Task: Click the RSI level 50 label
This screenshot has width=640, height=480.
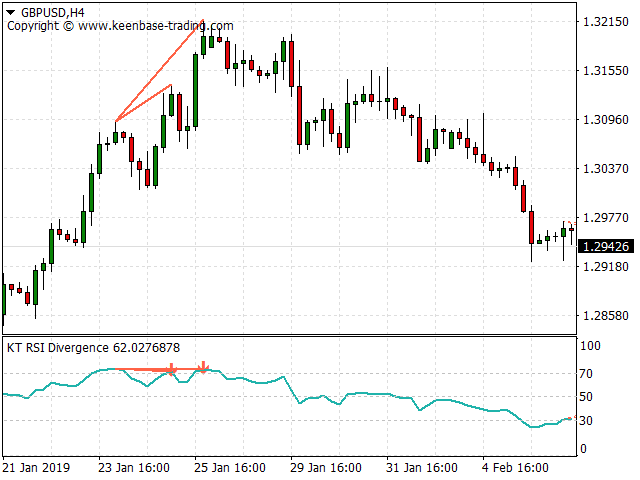Action: (x=586, y=397)
